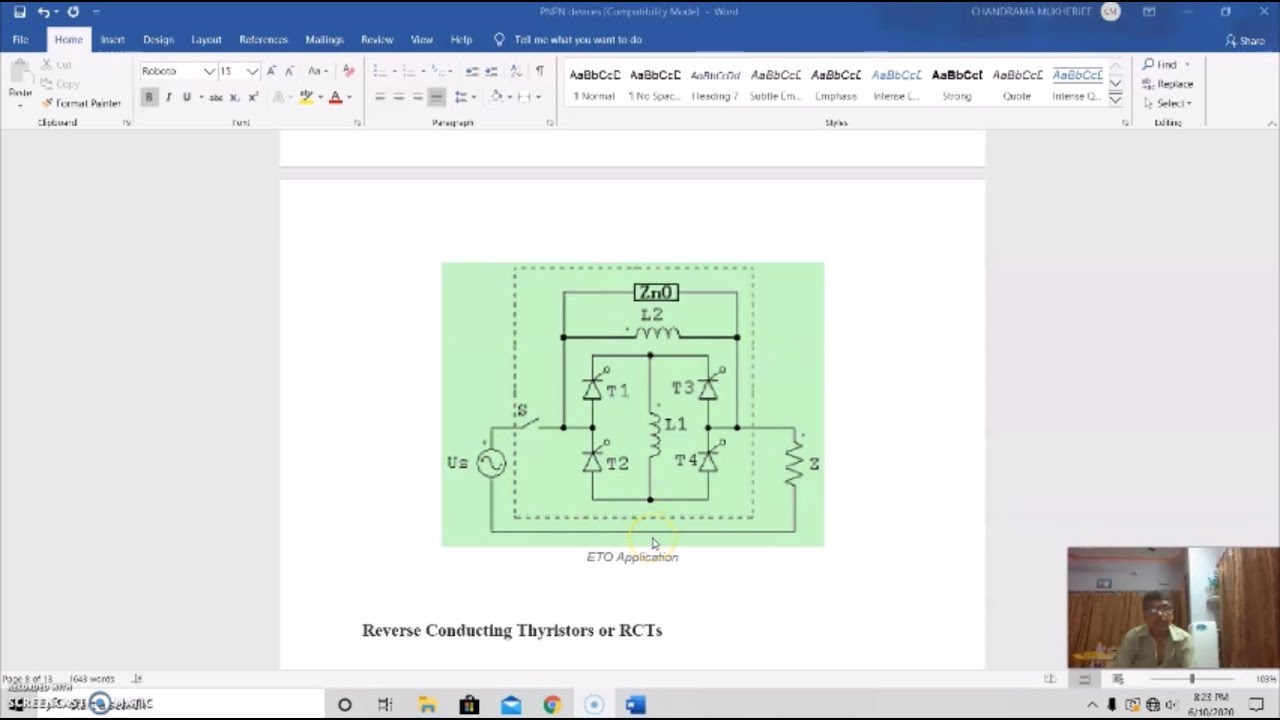Click the Share button
Screen dimensions: 1280x720
coord(1246,40)
